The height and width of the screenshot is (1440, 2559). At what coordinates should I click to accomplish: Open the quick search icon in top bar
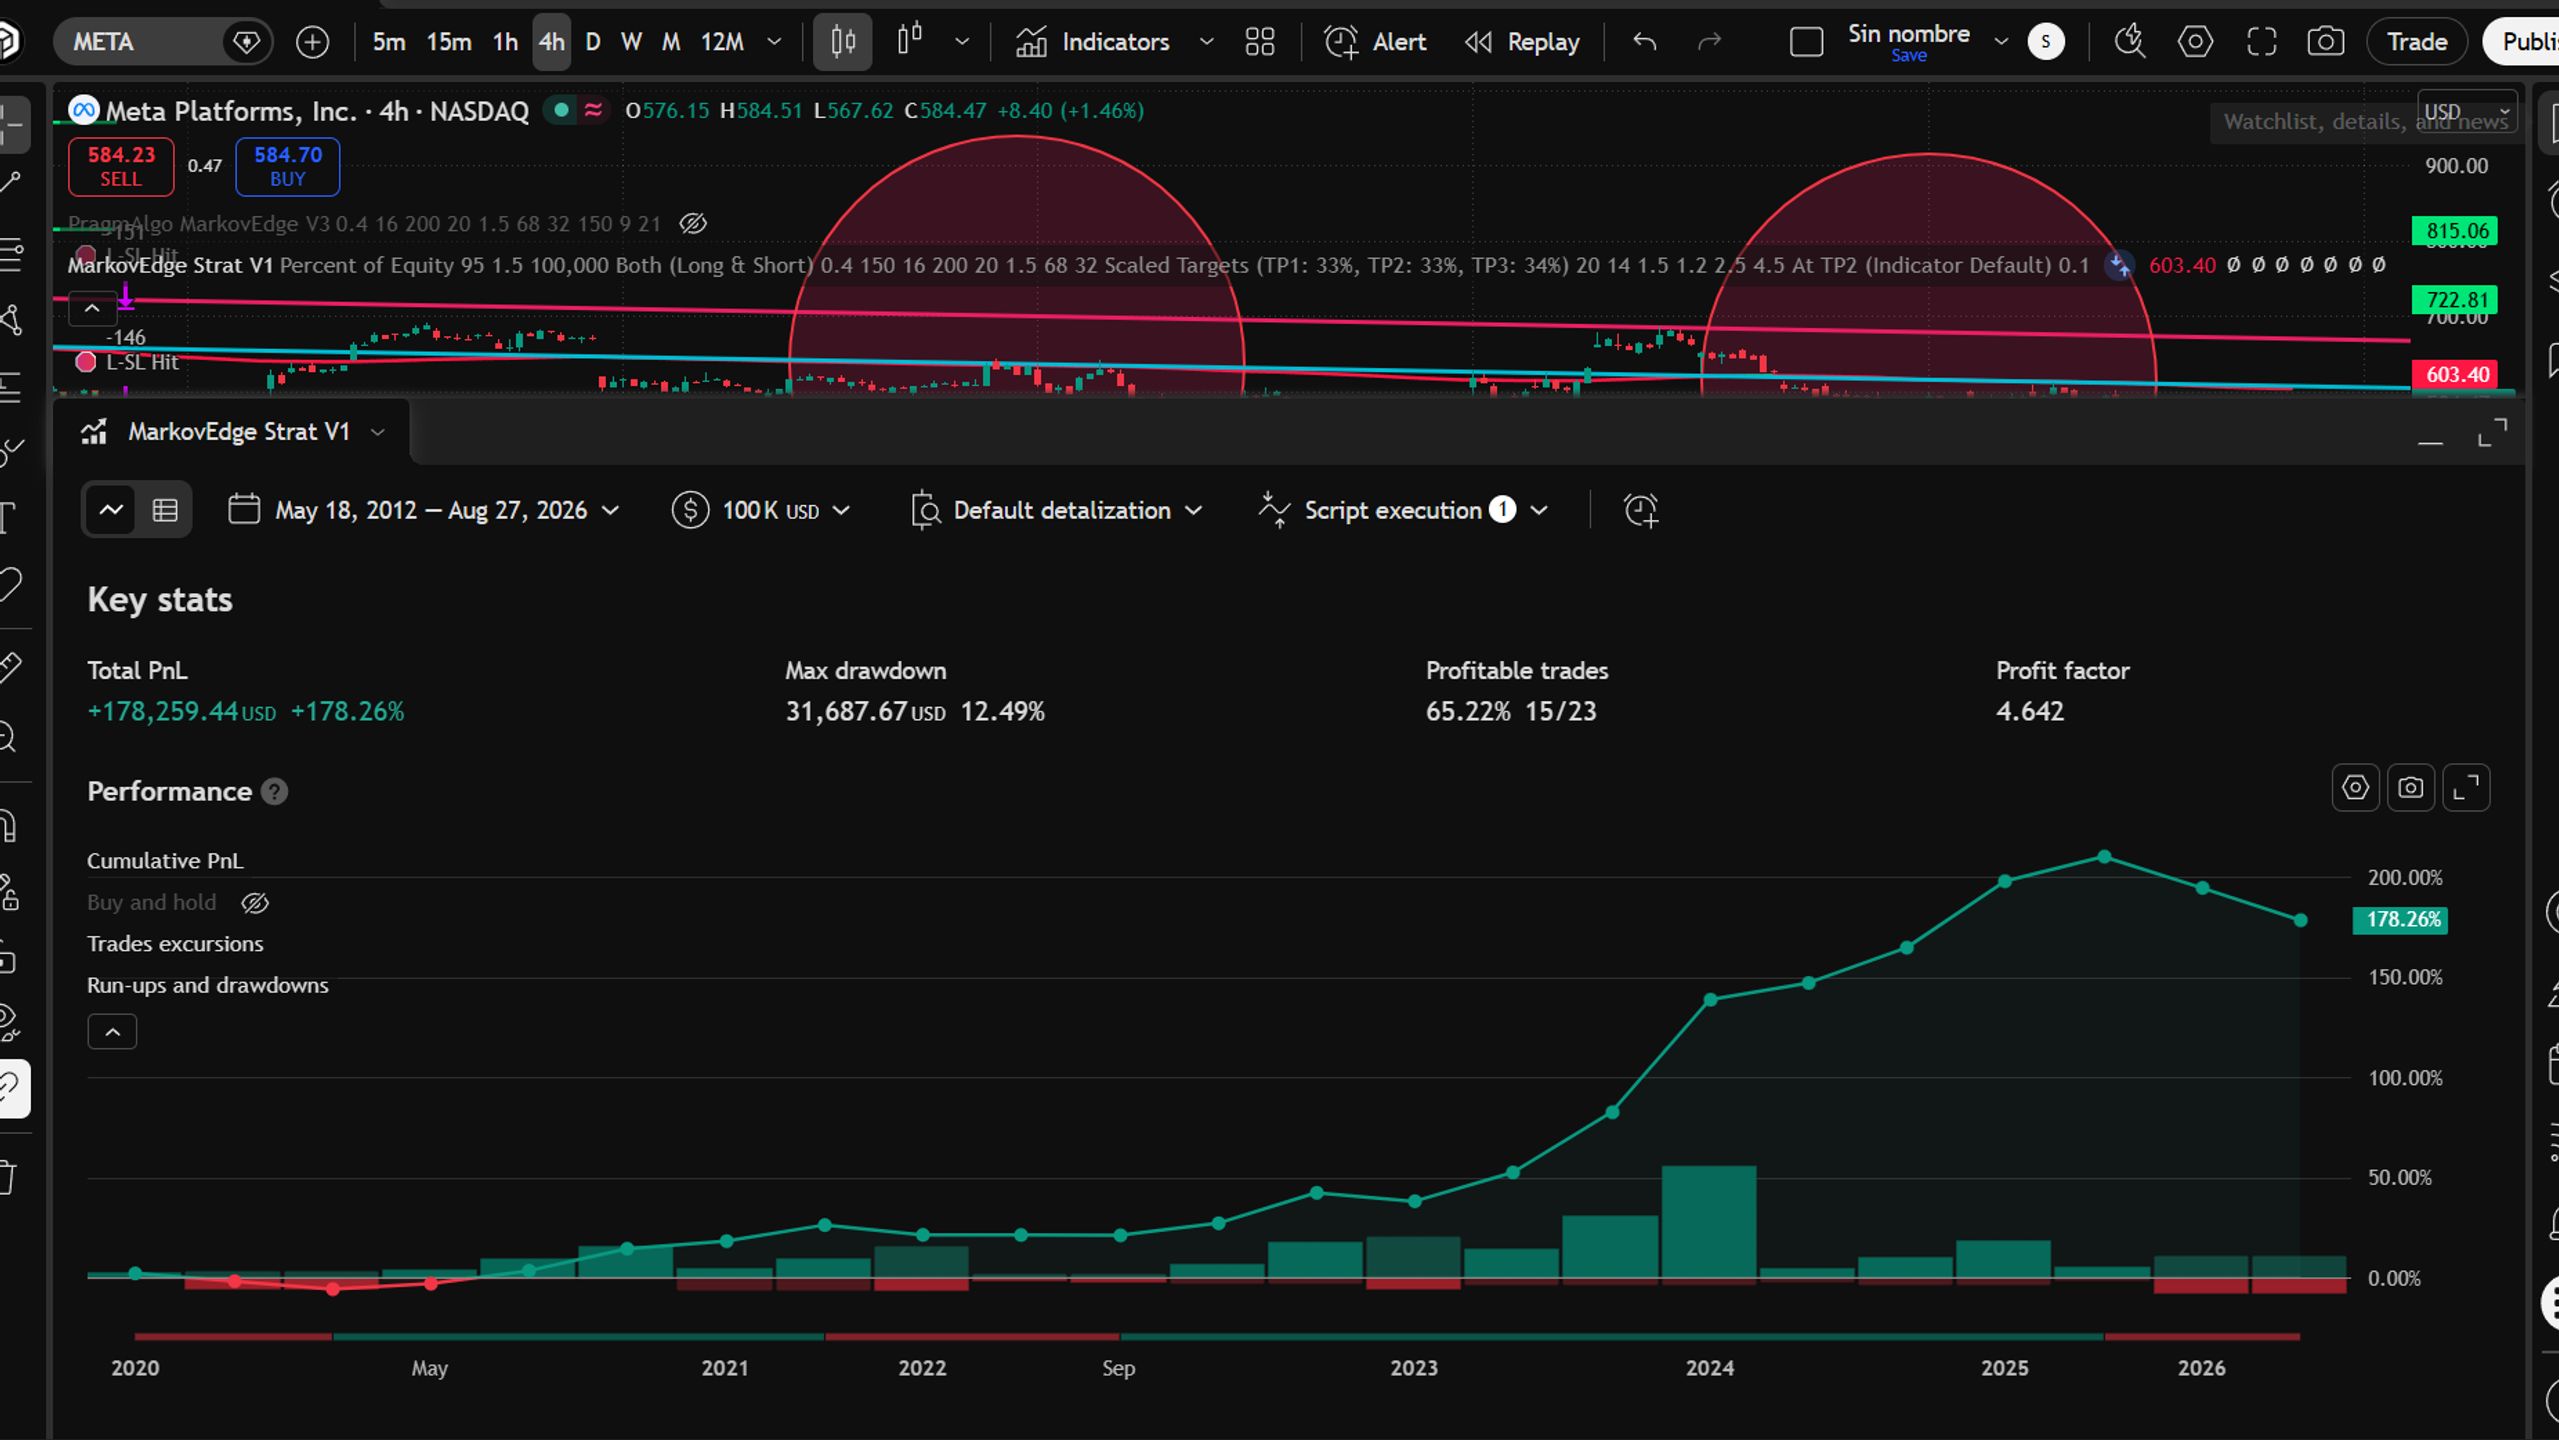[x=2130, y=42]
